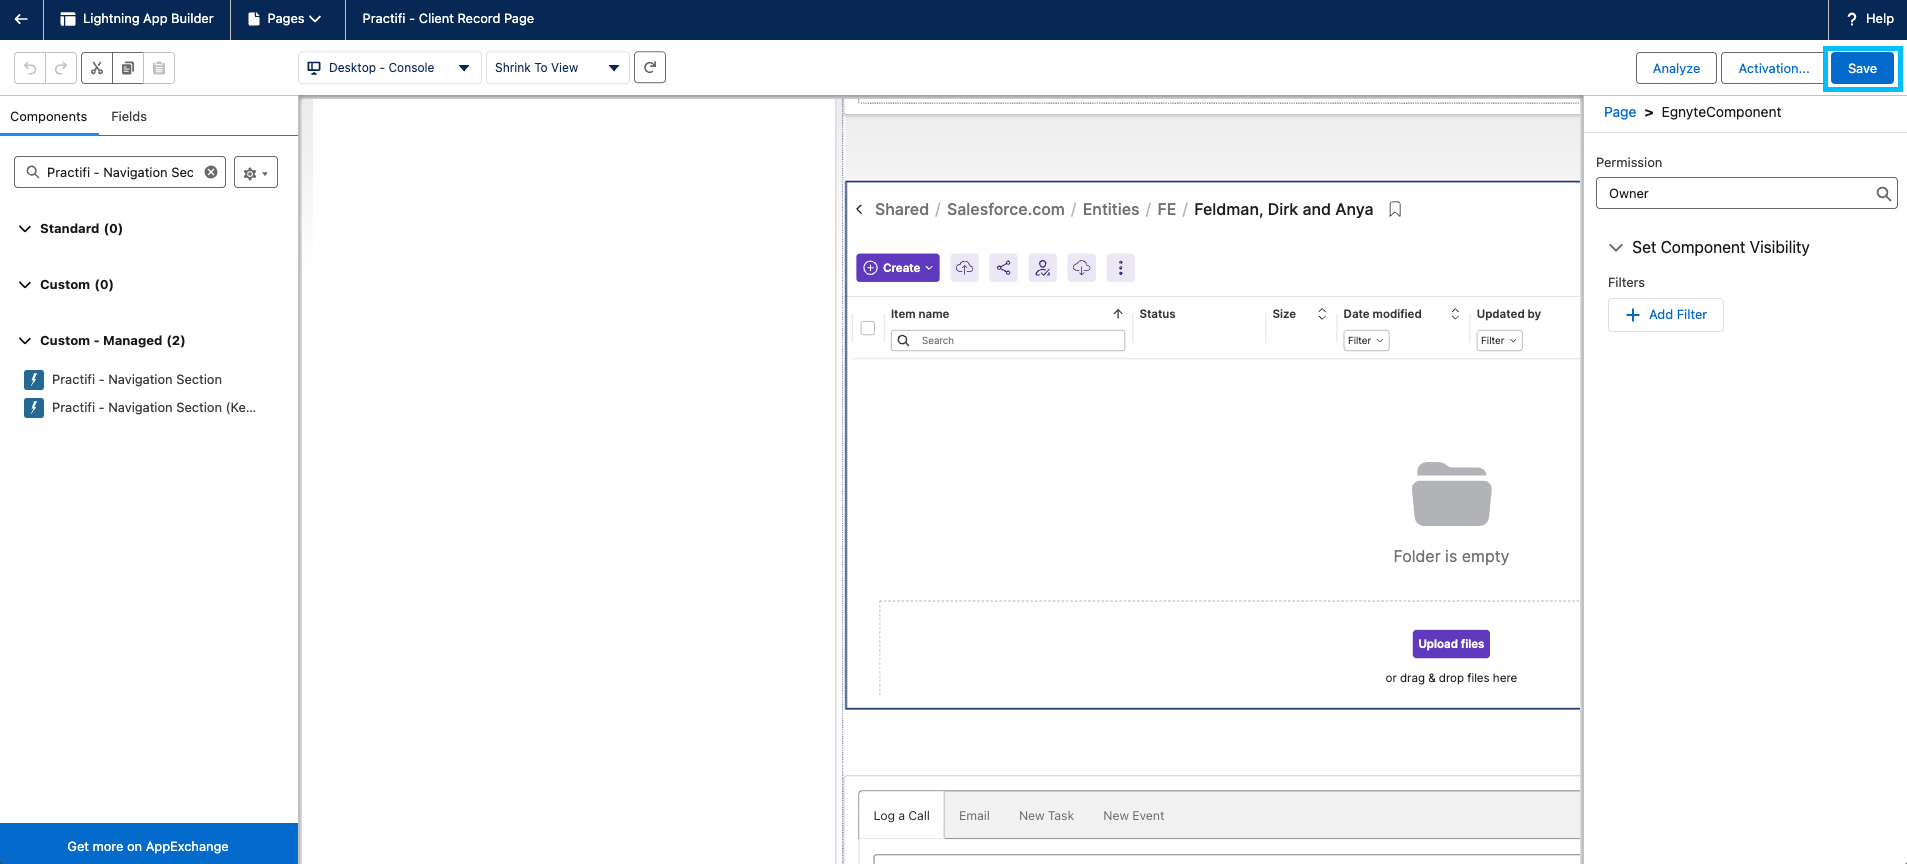
Task: Open the Shrink To View zoom dropdown
Action: 557,68
